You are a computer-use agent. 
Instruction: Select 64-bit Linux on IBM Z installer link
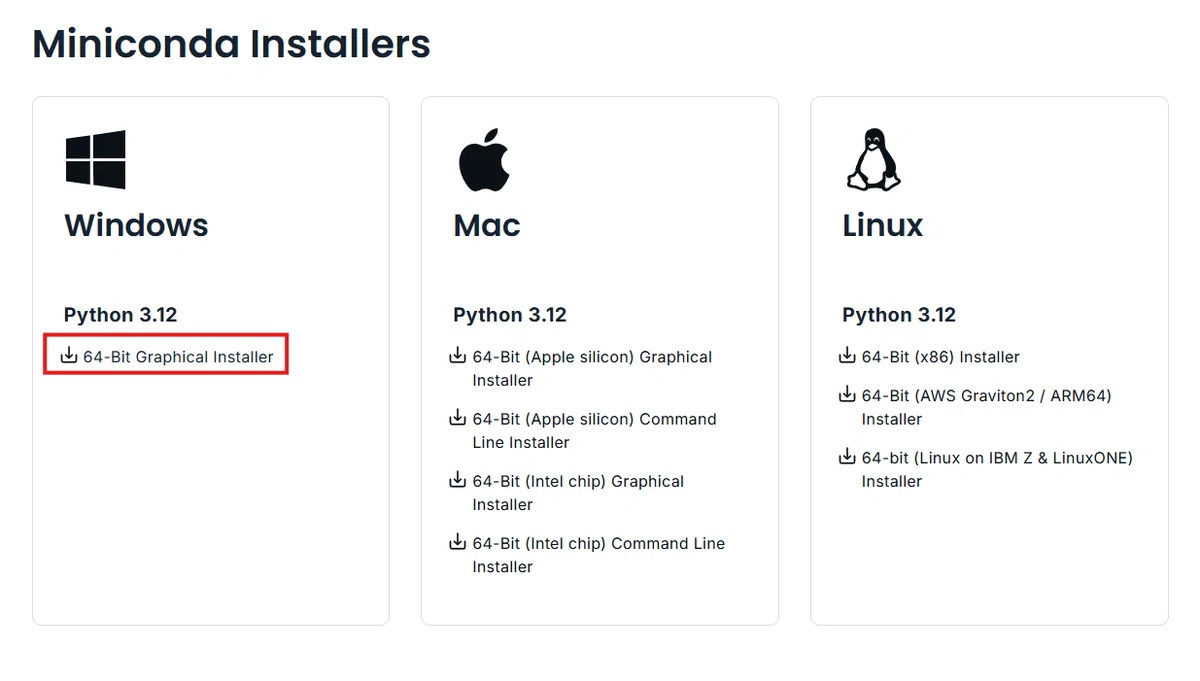(x=997, y=470)
